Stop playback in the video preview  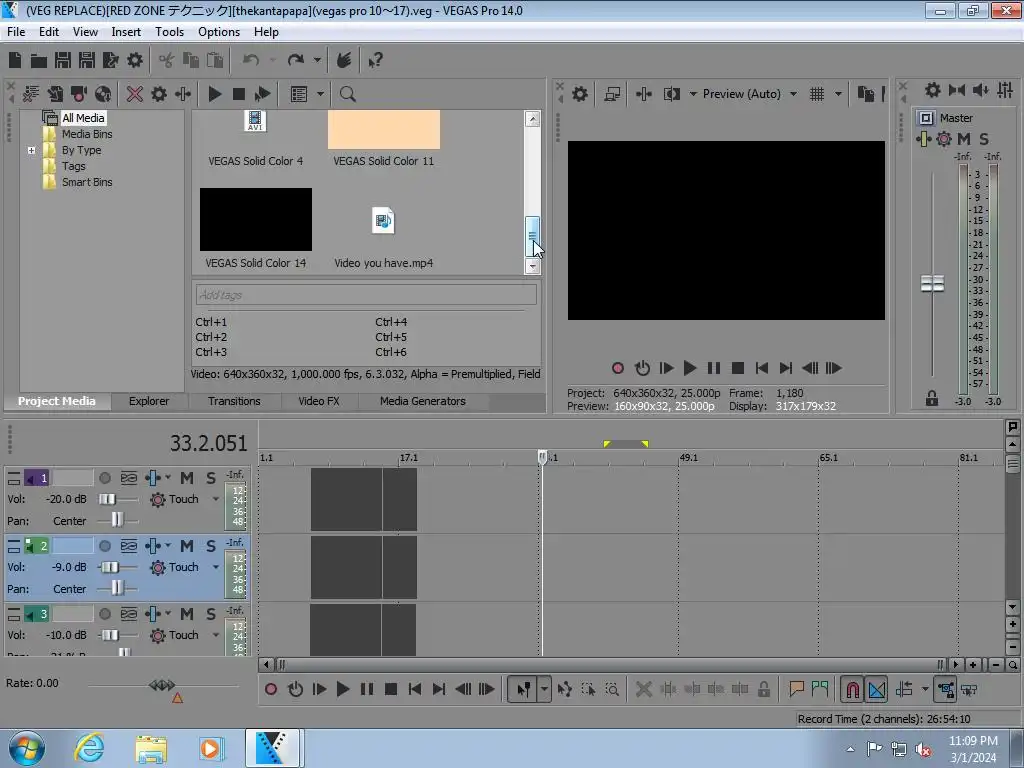[738, 368]
